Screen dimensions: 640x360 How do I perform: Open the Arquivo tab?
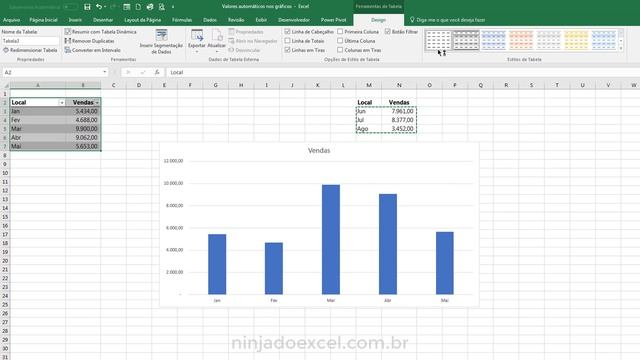(11, 20)
